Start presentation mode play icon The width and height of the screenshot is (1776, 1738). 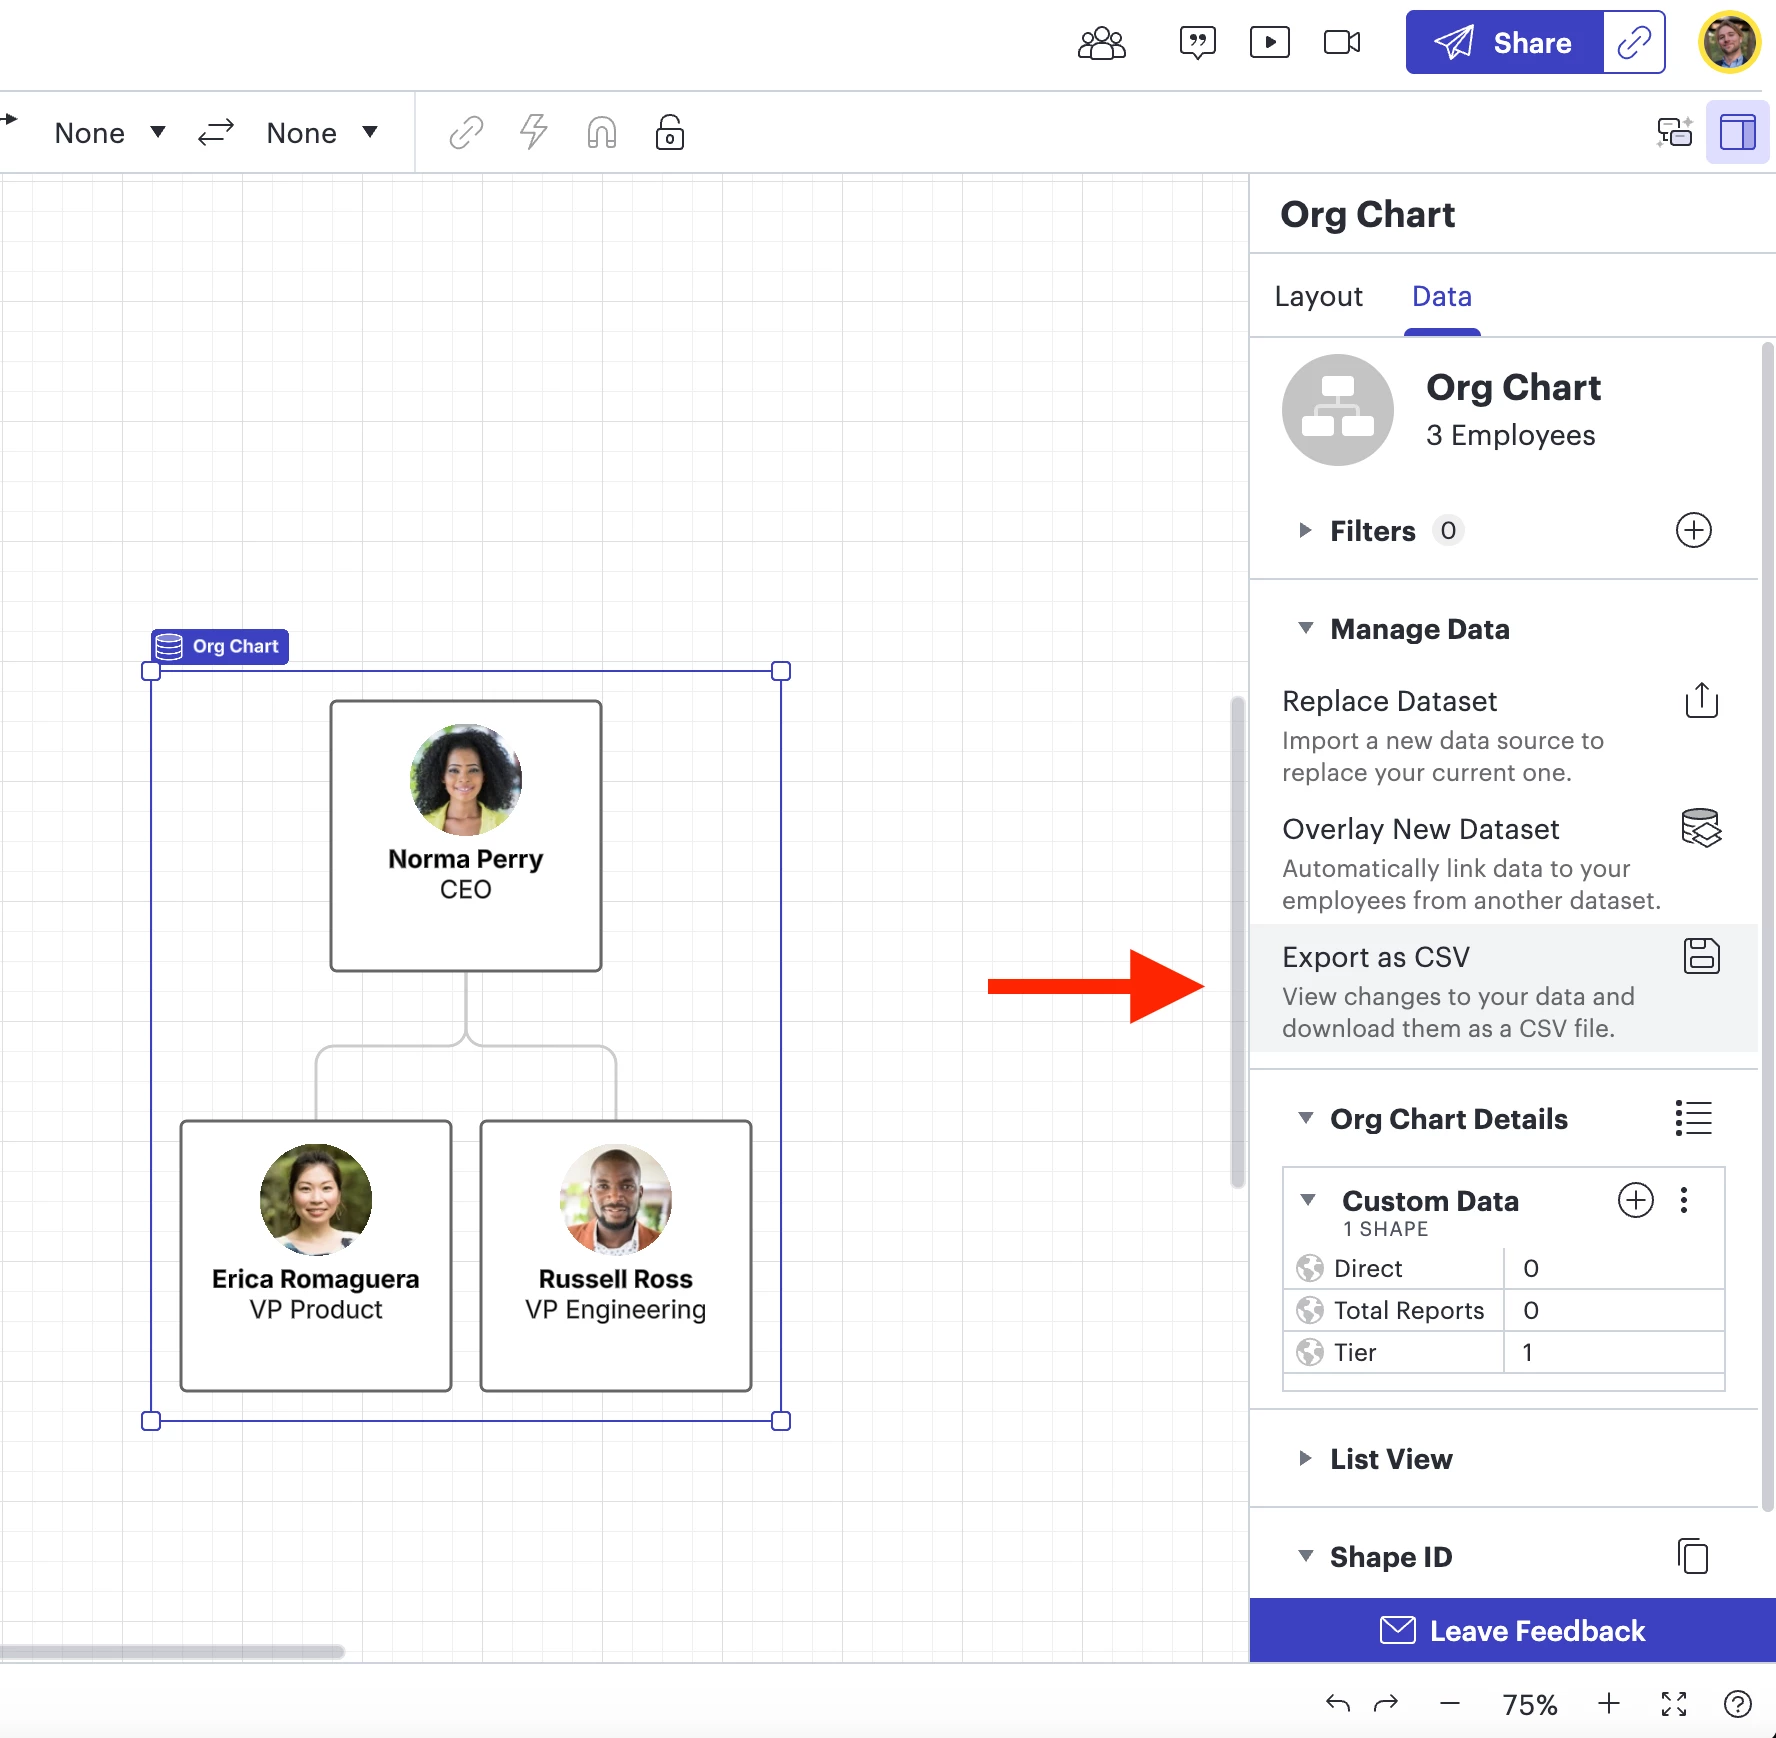1269,42
